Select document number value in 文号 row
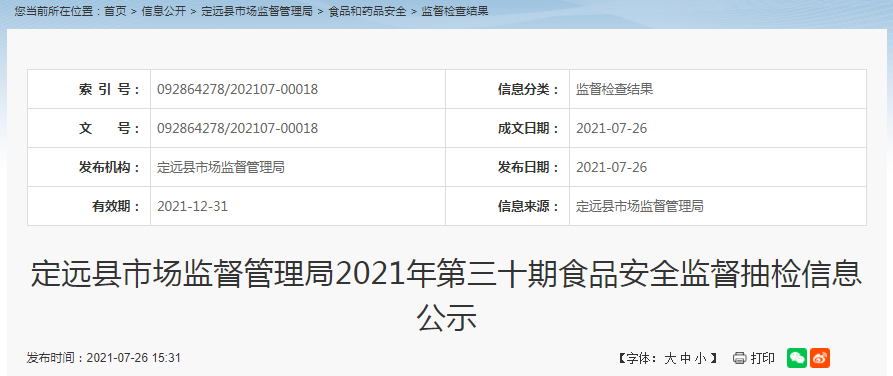Viewport: 893px width, 376px height. 237,128
